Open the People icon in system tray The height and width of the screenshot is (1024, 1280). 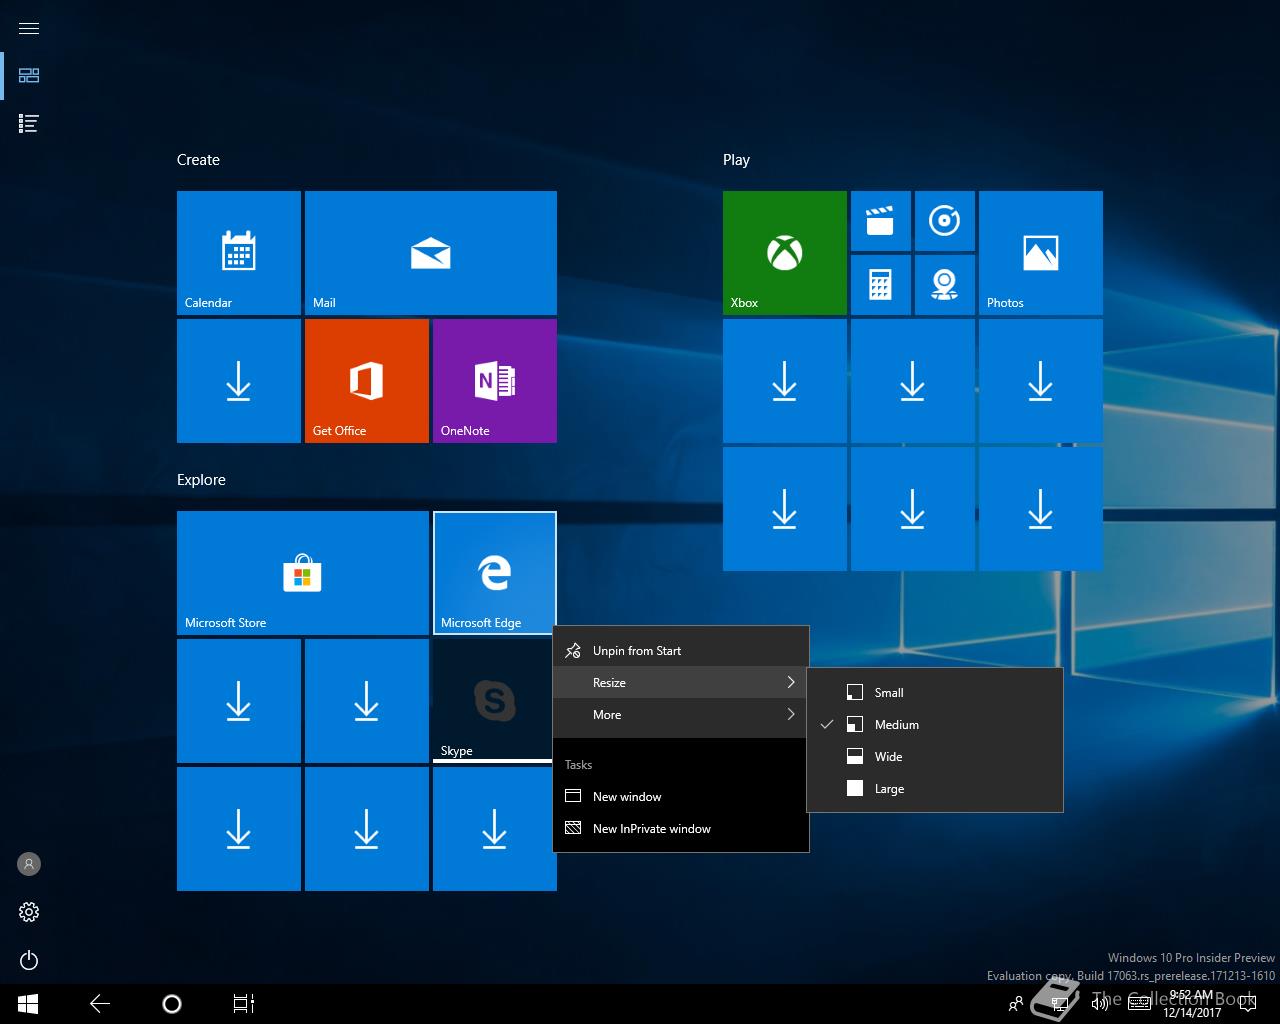click(1016, 1004)
